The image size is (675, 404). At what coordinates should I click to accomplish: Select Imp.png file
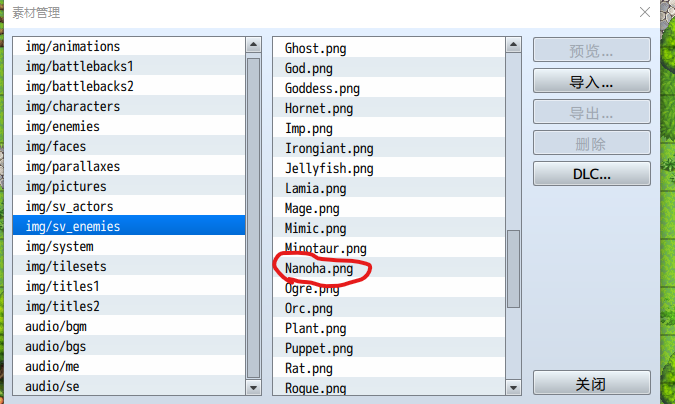point(389,128)
